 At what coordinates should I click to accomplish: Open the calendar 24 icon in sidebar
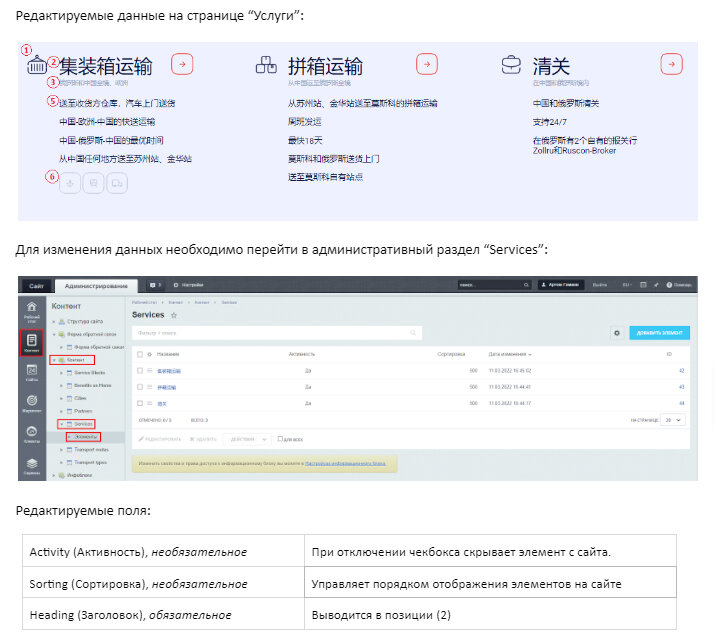31,372
